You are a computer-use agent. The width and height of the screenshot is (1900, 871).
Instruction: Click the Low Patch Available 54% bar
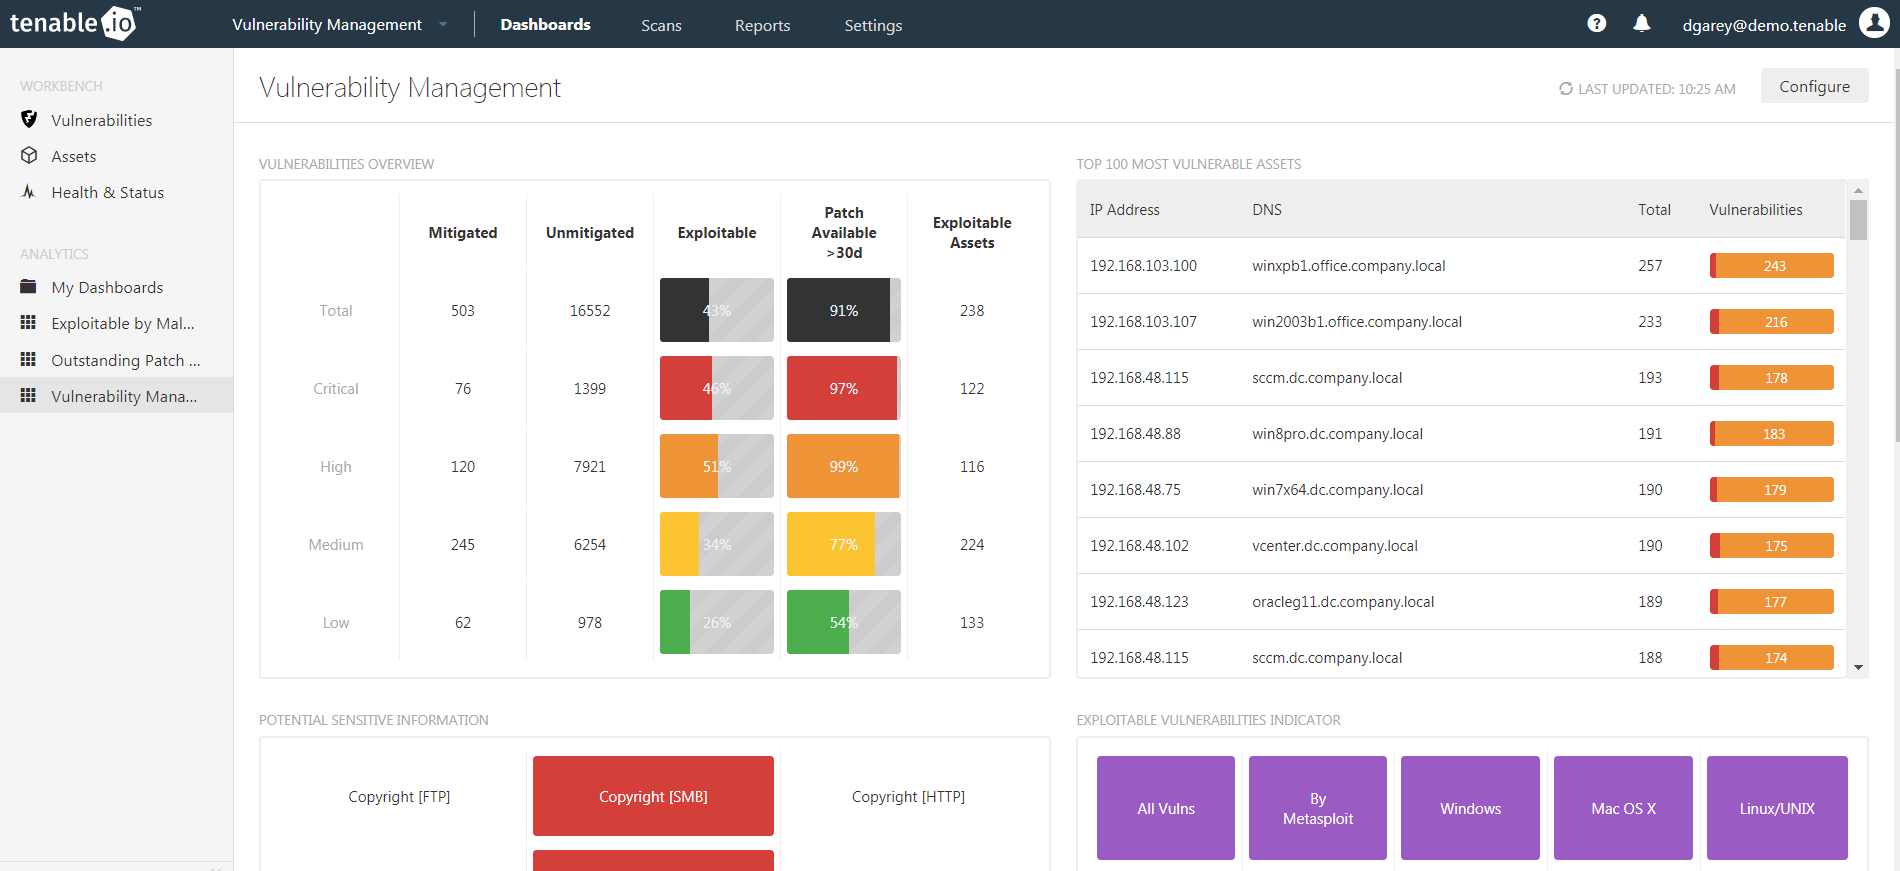coord(844,622)
